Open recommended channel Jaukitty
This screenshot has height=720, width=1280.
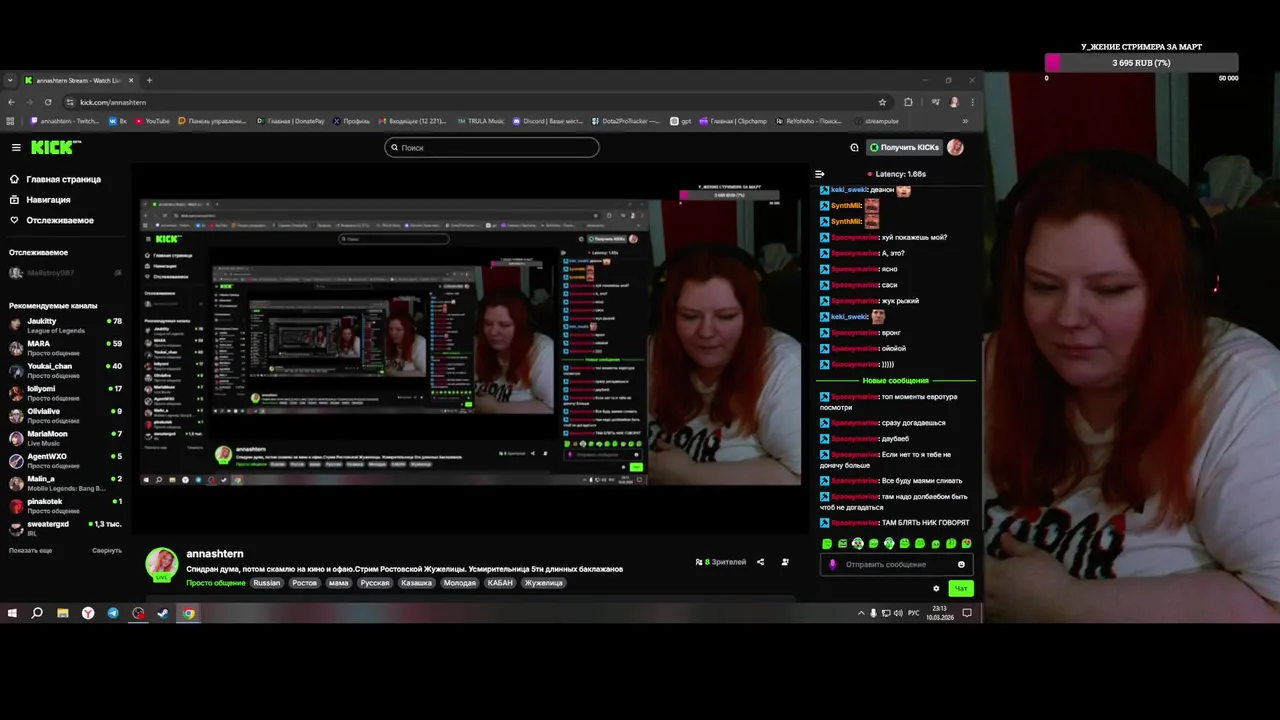(65, 325)
